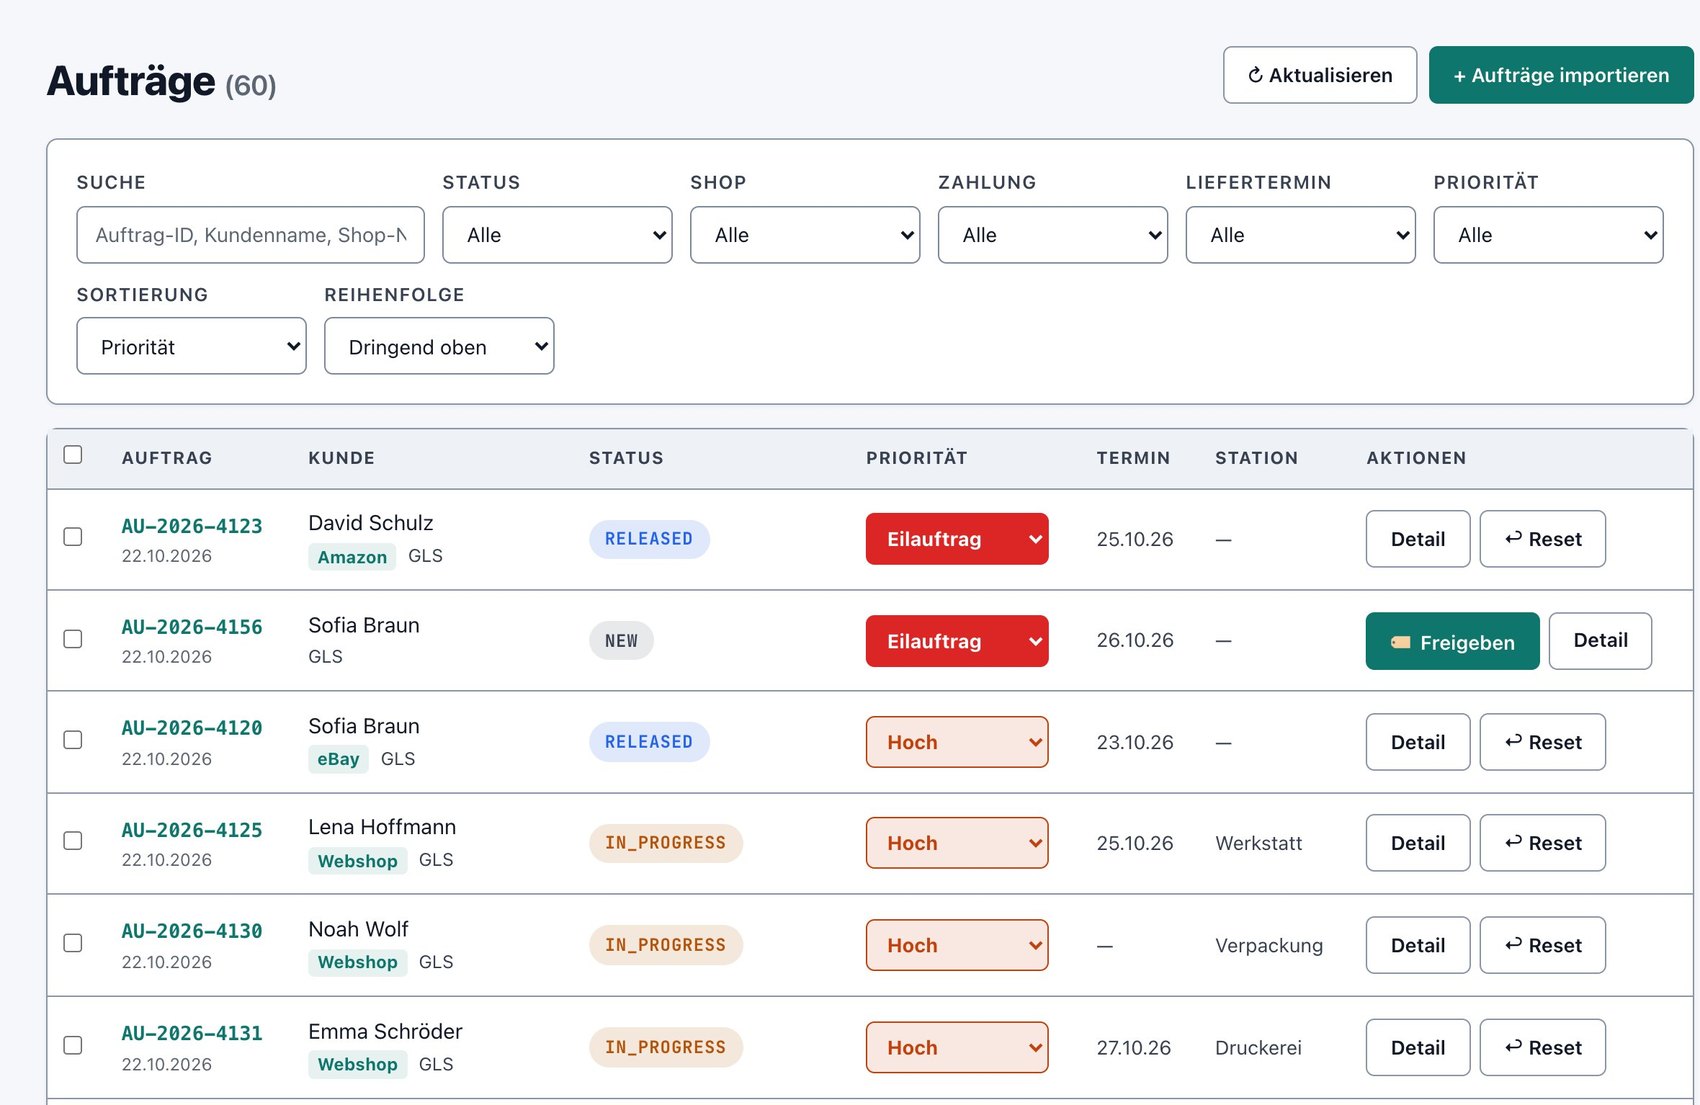
Task: Change Eilauftrag priority for David Schulz
Action: [x=957, y=539]
